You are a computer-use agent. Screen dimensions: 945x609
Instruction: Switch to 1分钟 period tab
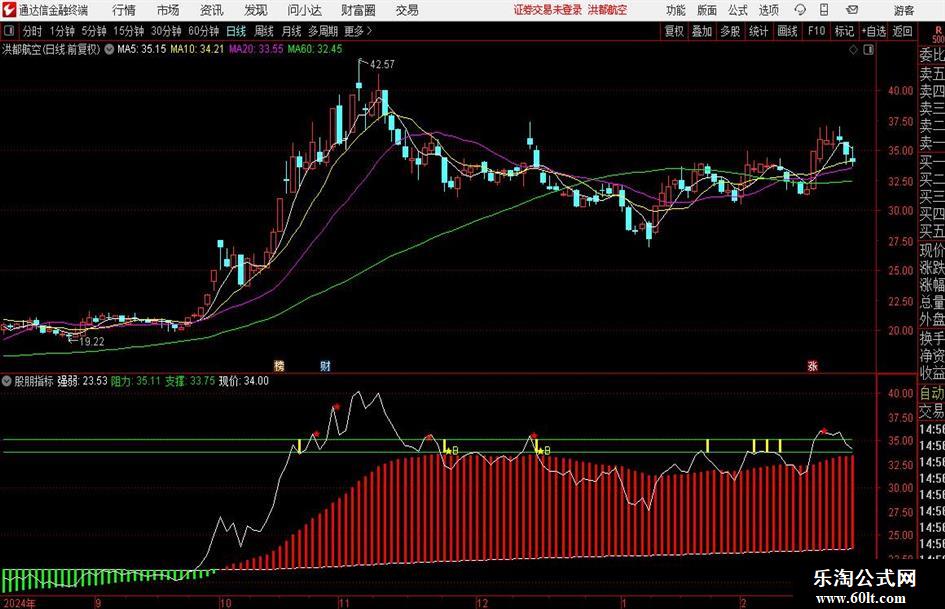coord(61,31)
